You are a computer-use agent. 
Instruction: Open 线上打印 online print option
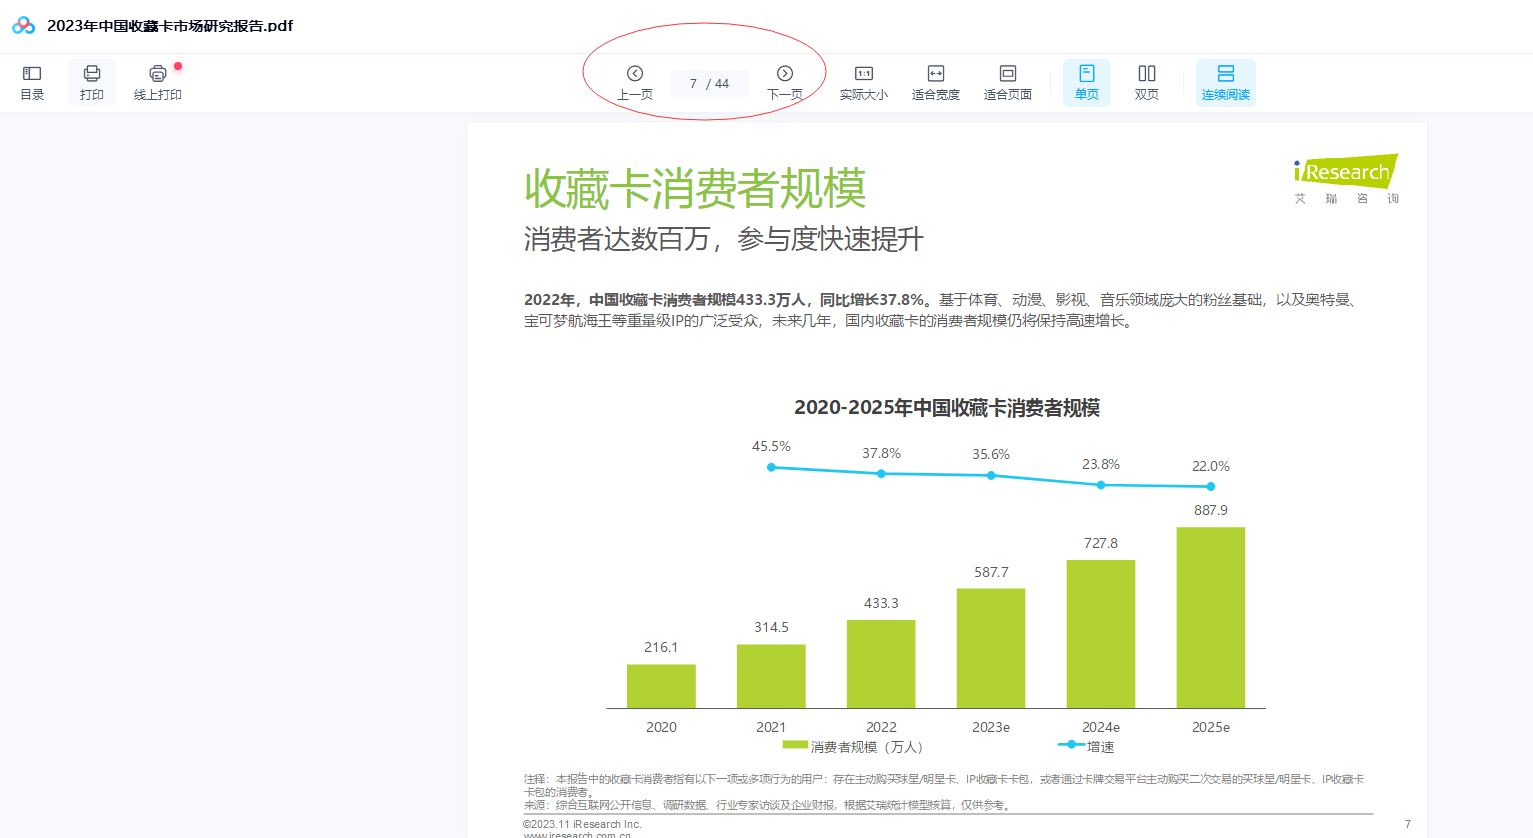point(158,82)
